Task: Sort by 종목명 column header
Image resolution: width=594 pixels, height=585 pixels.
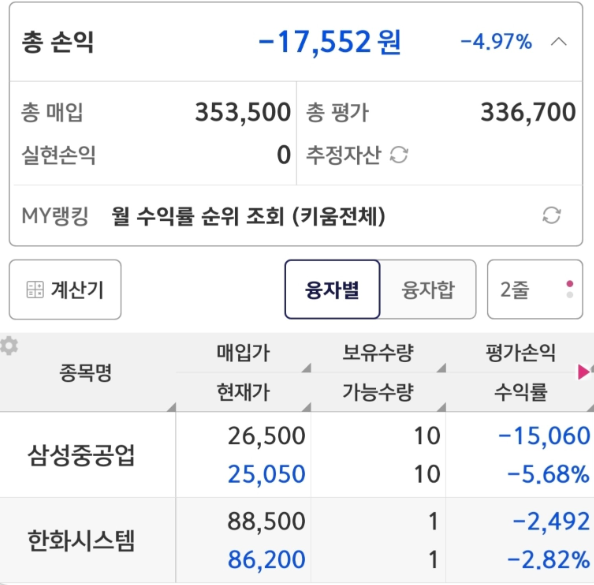Action: tap(86, 372)
